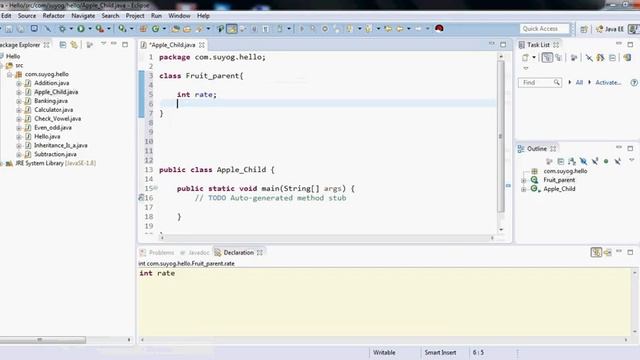The height and width of the screenshot is (360, 640).
Task: Click Link with Editor icon in Package Explorer
Action: pos(74,44)
